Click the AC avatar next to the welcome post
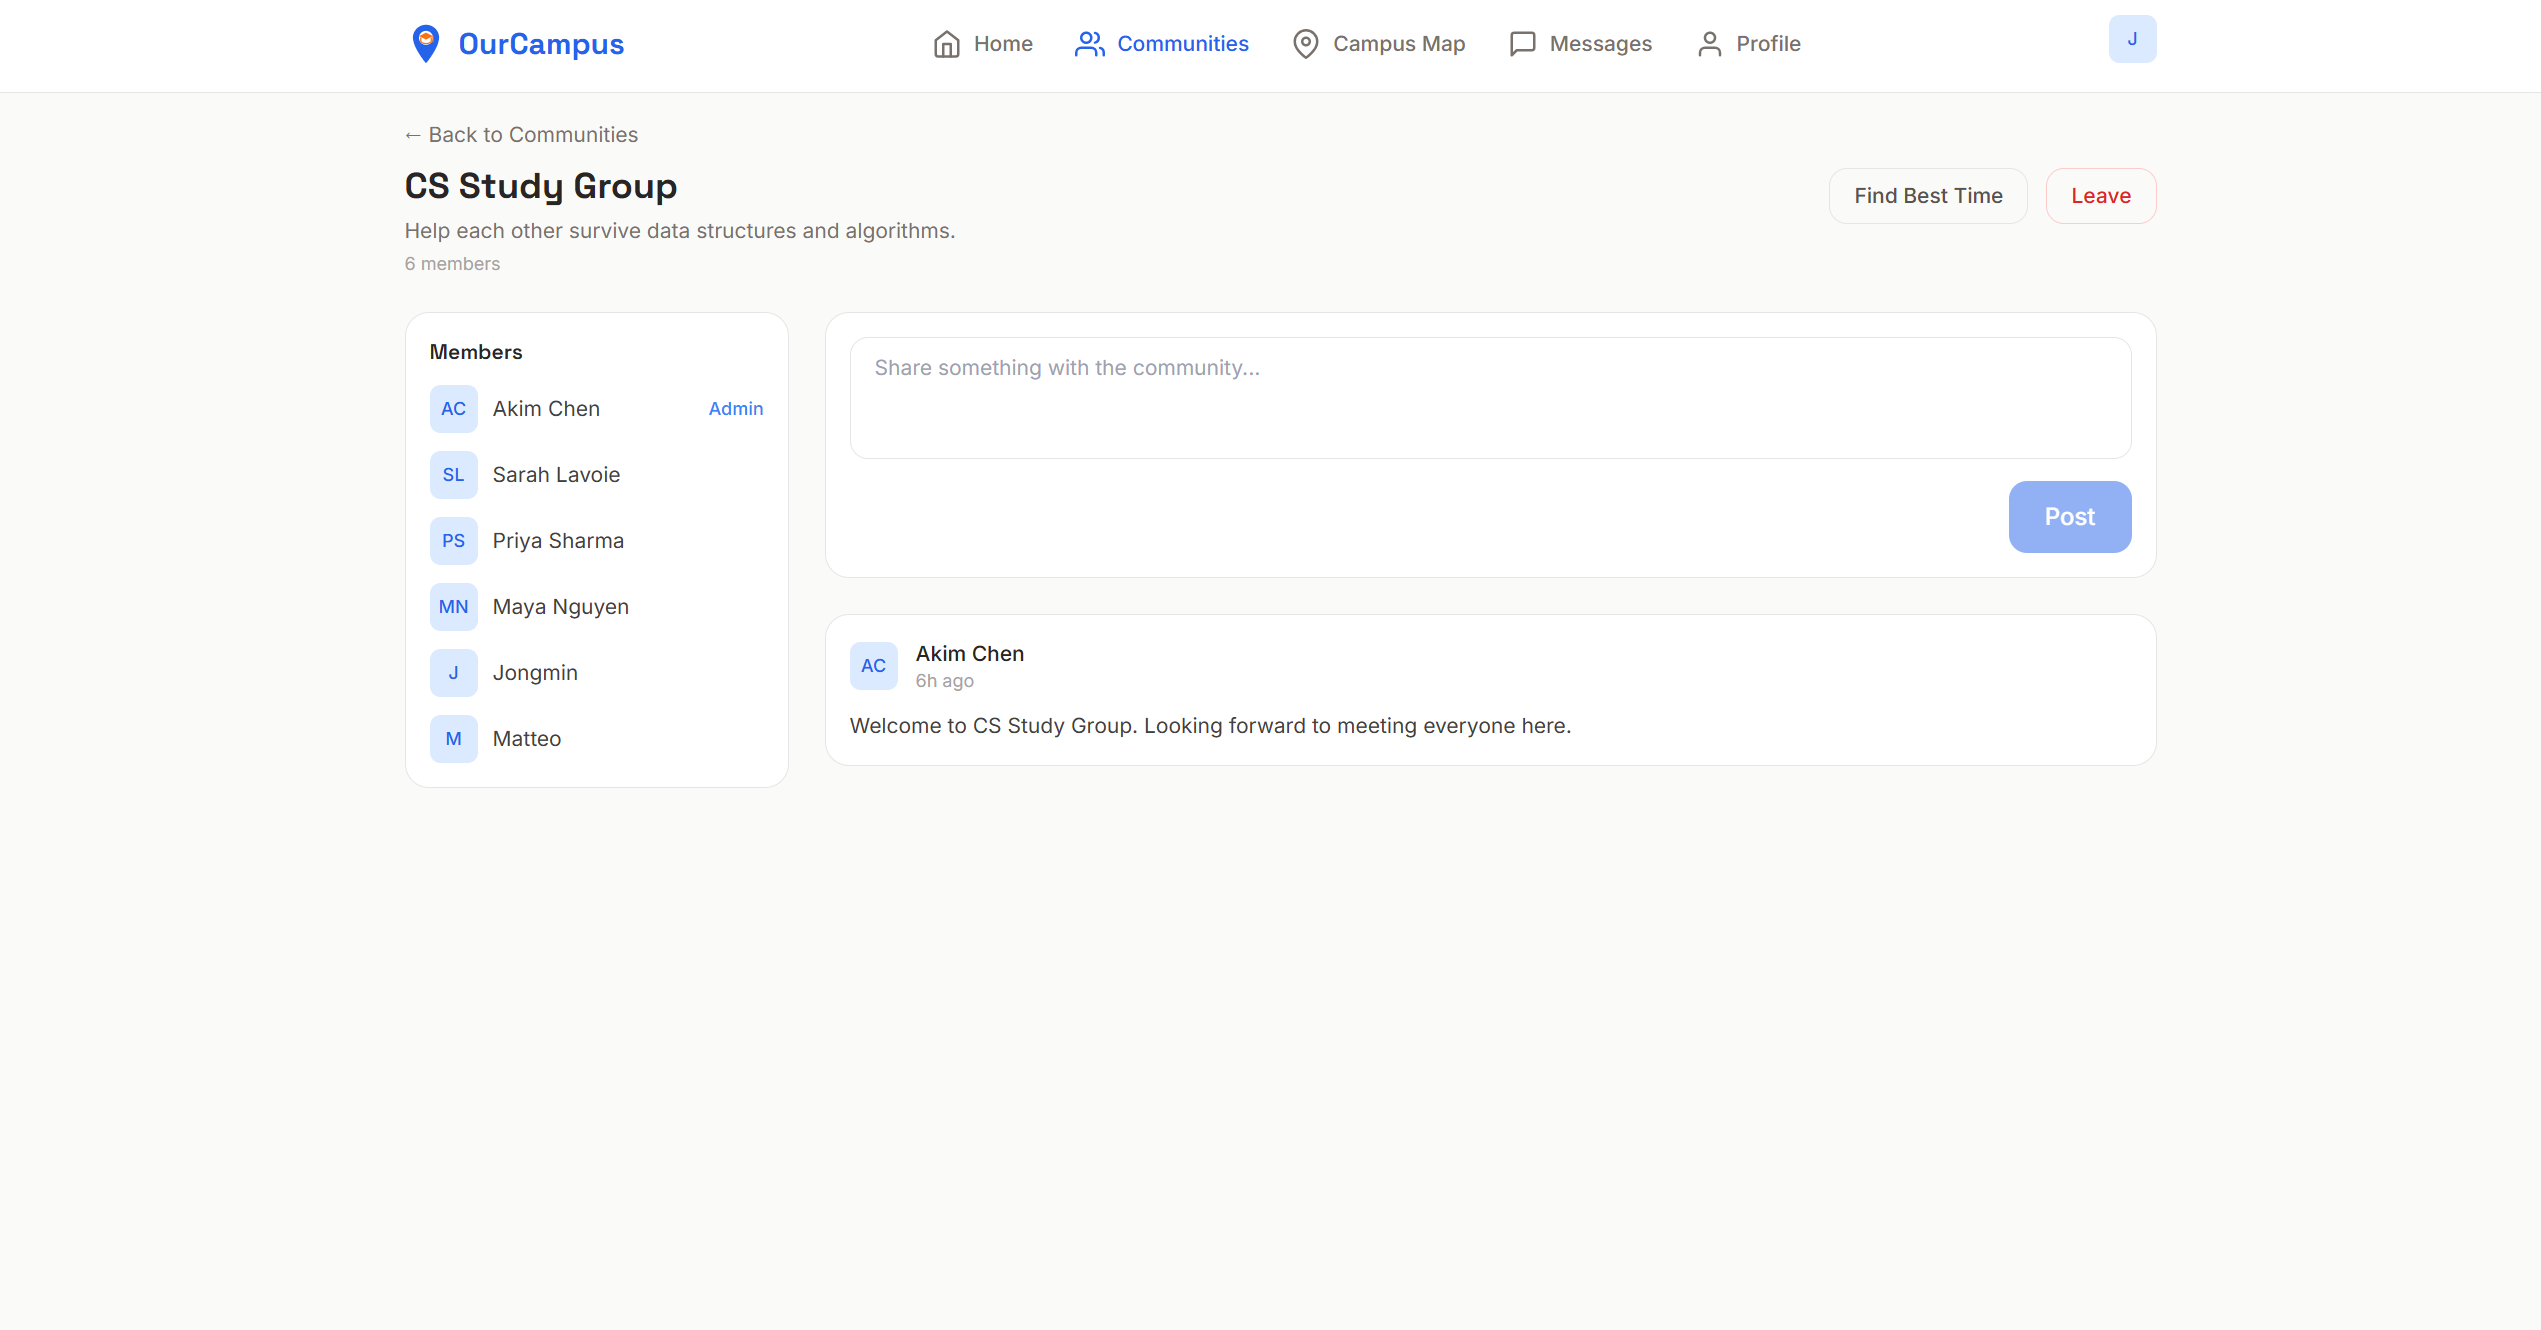This screenshot has width=2541, height=1330. click(x=873, y=665)
